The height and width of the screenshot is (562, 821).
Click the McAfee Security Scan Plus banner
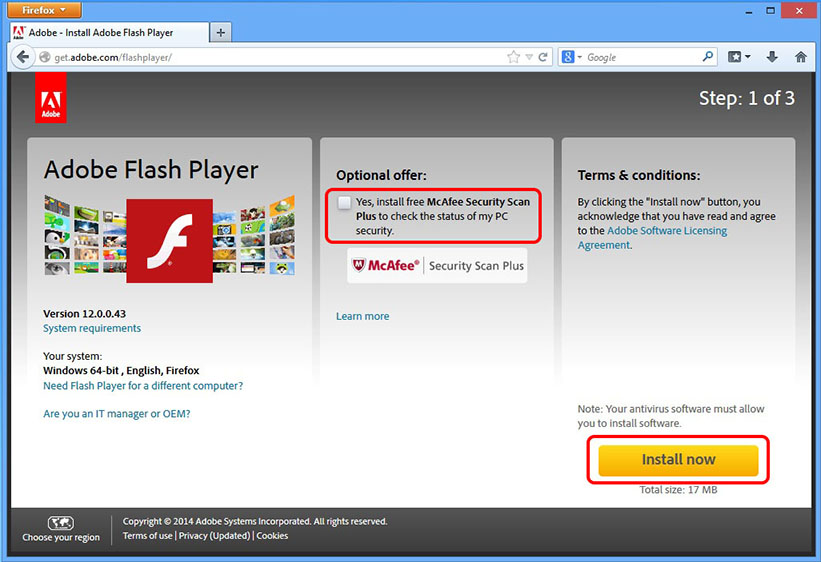tap(437, 266)
